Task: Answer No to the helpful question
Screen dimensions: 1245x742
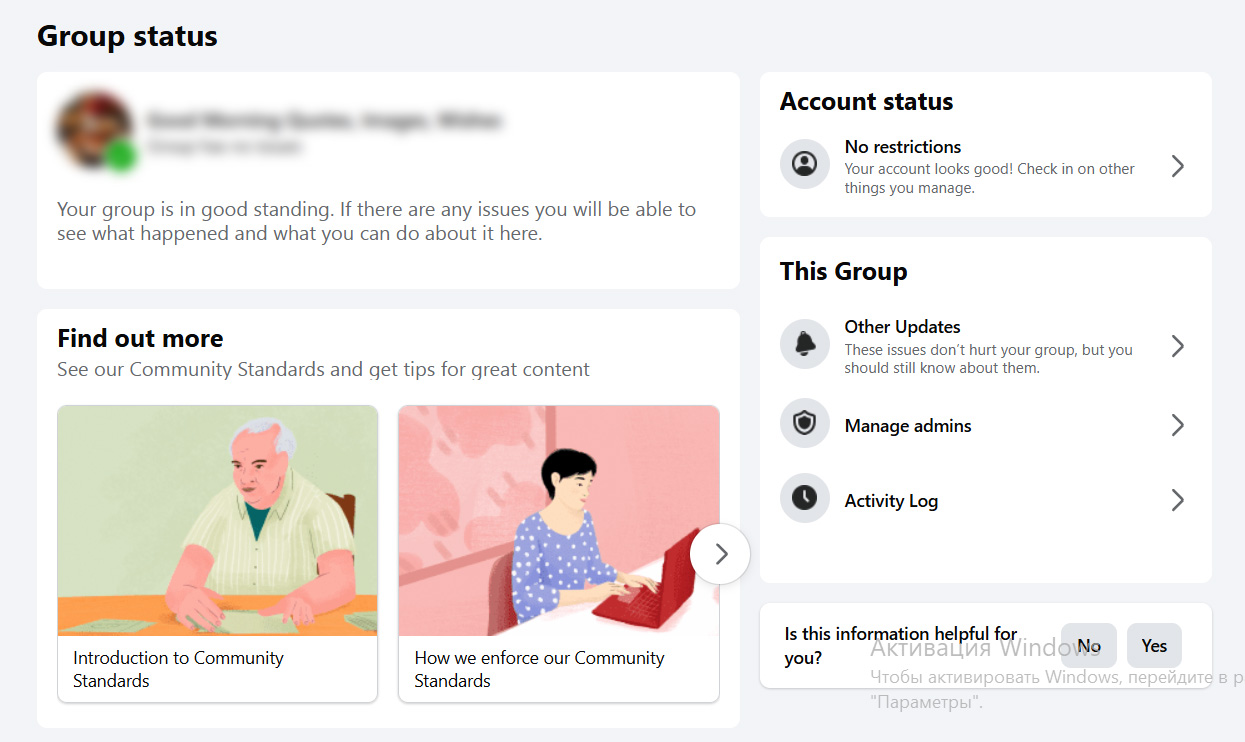Action: pos(1089,646)
